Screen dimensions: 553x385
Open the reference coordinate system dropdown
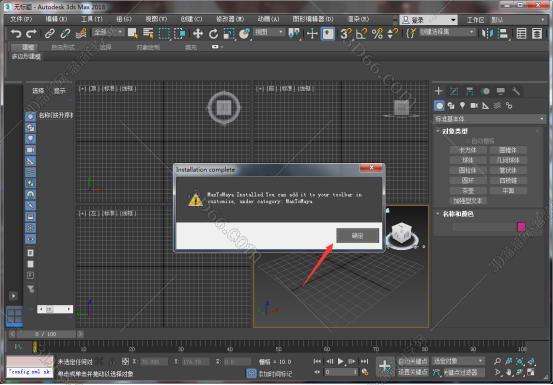pyautogui.click(x=269, y=32)
